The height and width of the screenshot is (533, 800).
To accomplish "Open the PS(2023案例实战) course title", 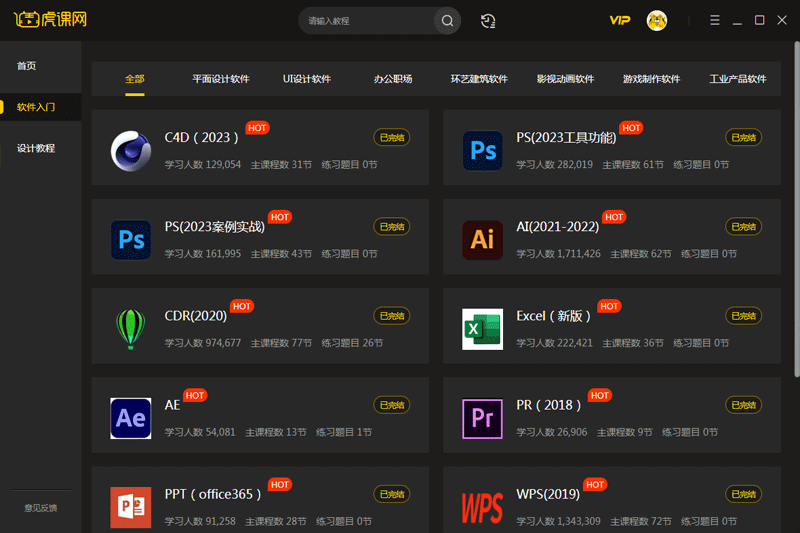I will 215,227.
